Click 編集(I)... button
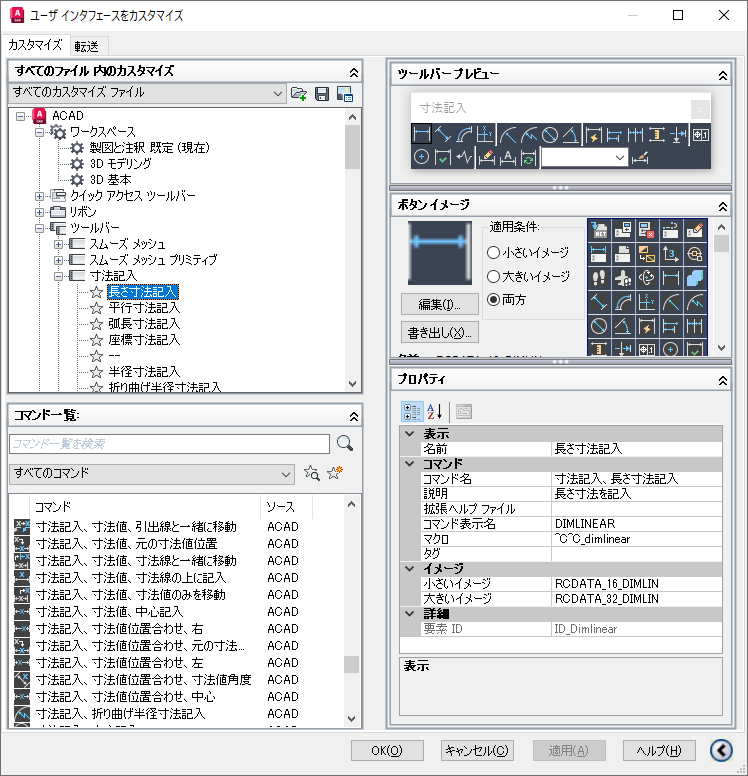The height and width of the screenshot is (776, 748). [x=440, y=304]
